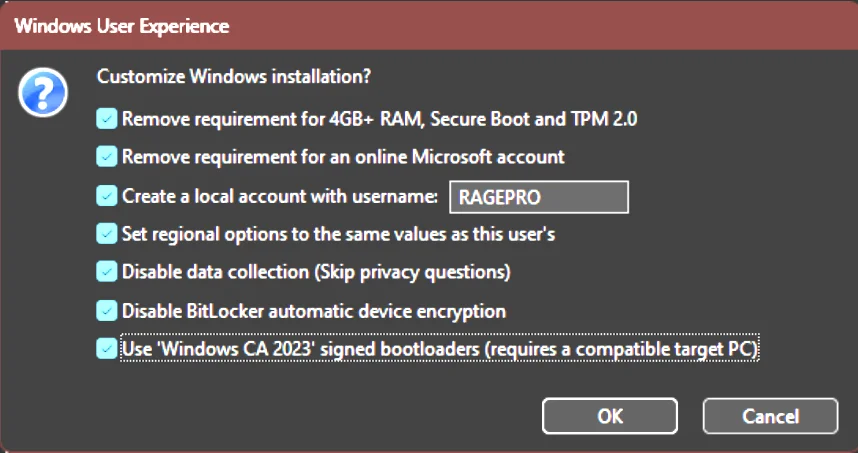Click the 'Secure Boot and TPM 2.0' label text
This screenshot has width=858, height=453.
[x=534, y=119]
